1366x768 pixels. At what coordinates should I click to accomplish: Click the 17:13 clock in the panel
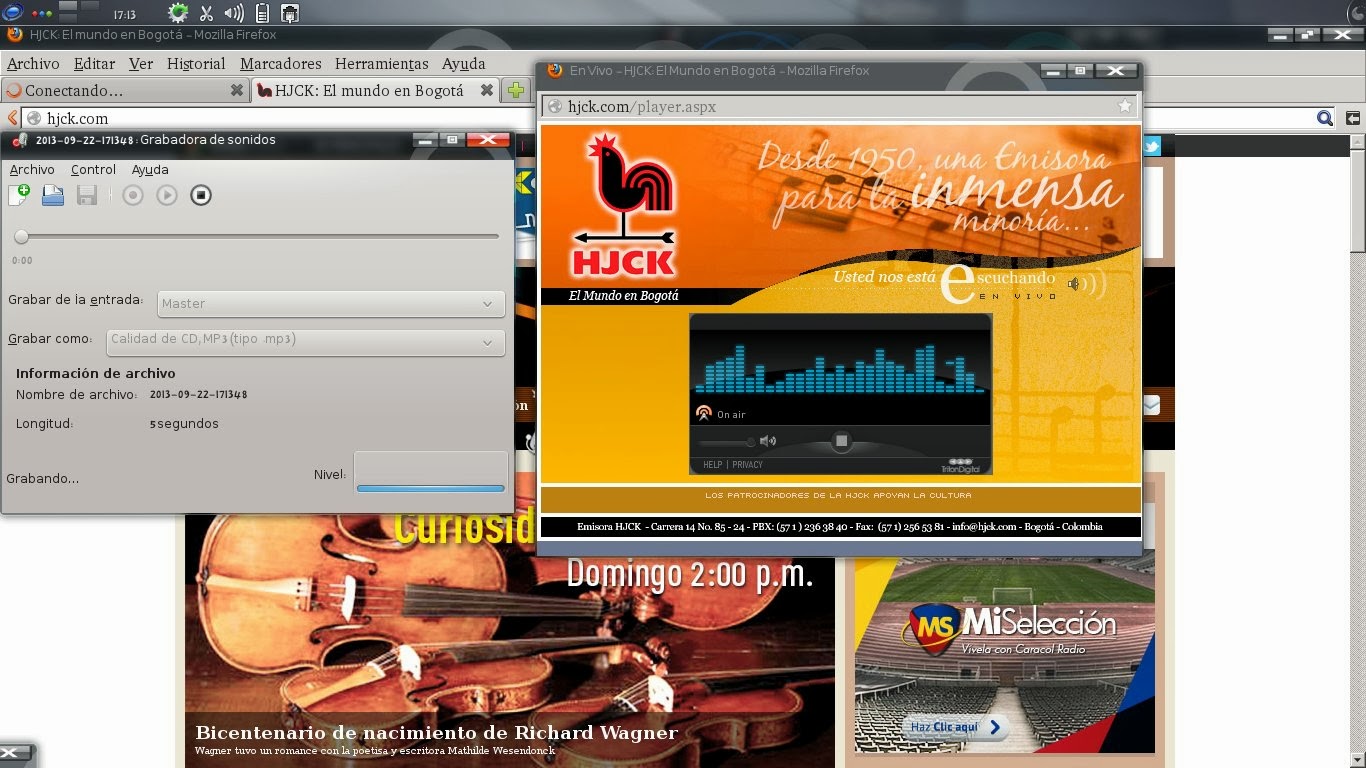tap(124, 15)
